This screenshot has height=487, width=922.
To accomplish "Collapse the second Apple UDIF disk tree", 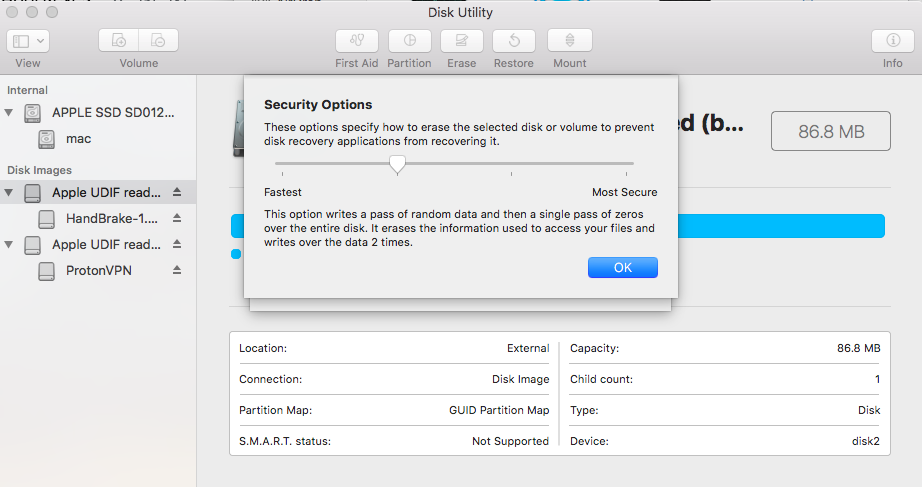I will (x=9, y=244).
